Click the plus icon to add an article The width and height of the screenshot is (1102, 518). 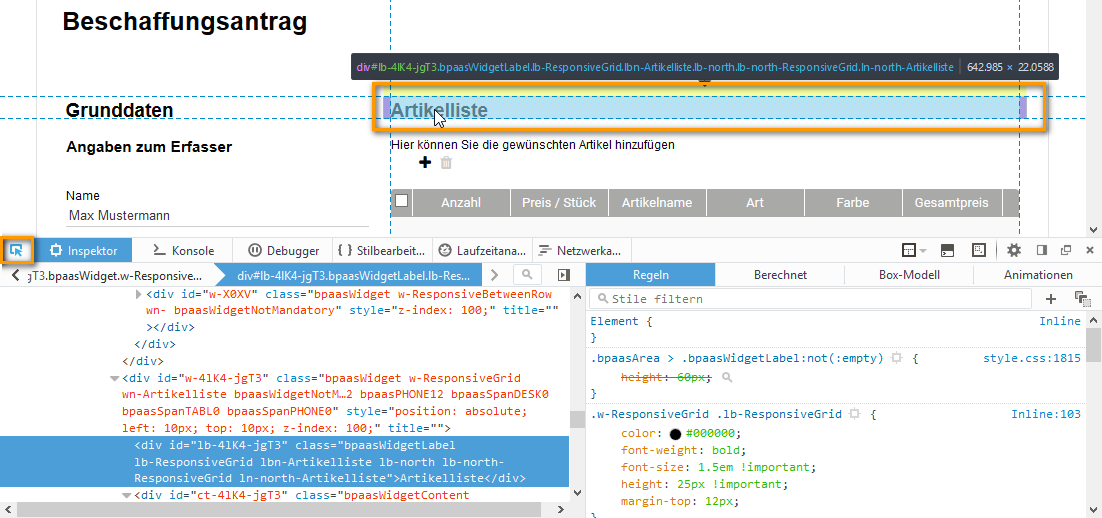click(x=424, y=163)
